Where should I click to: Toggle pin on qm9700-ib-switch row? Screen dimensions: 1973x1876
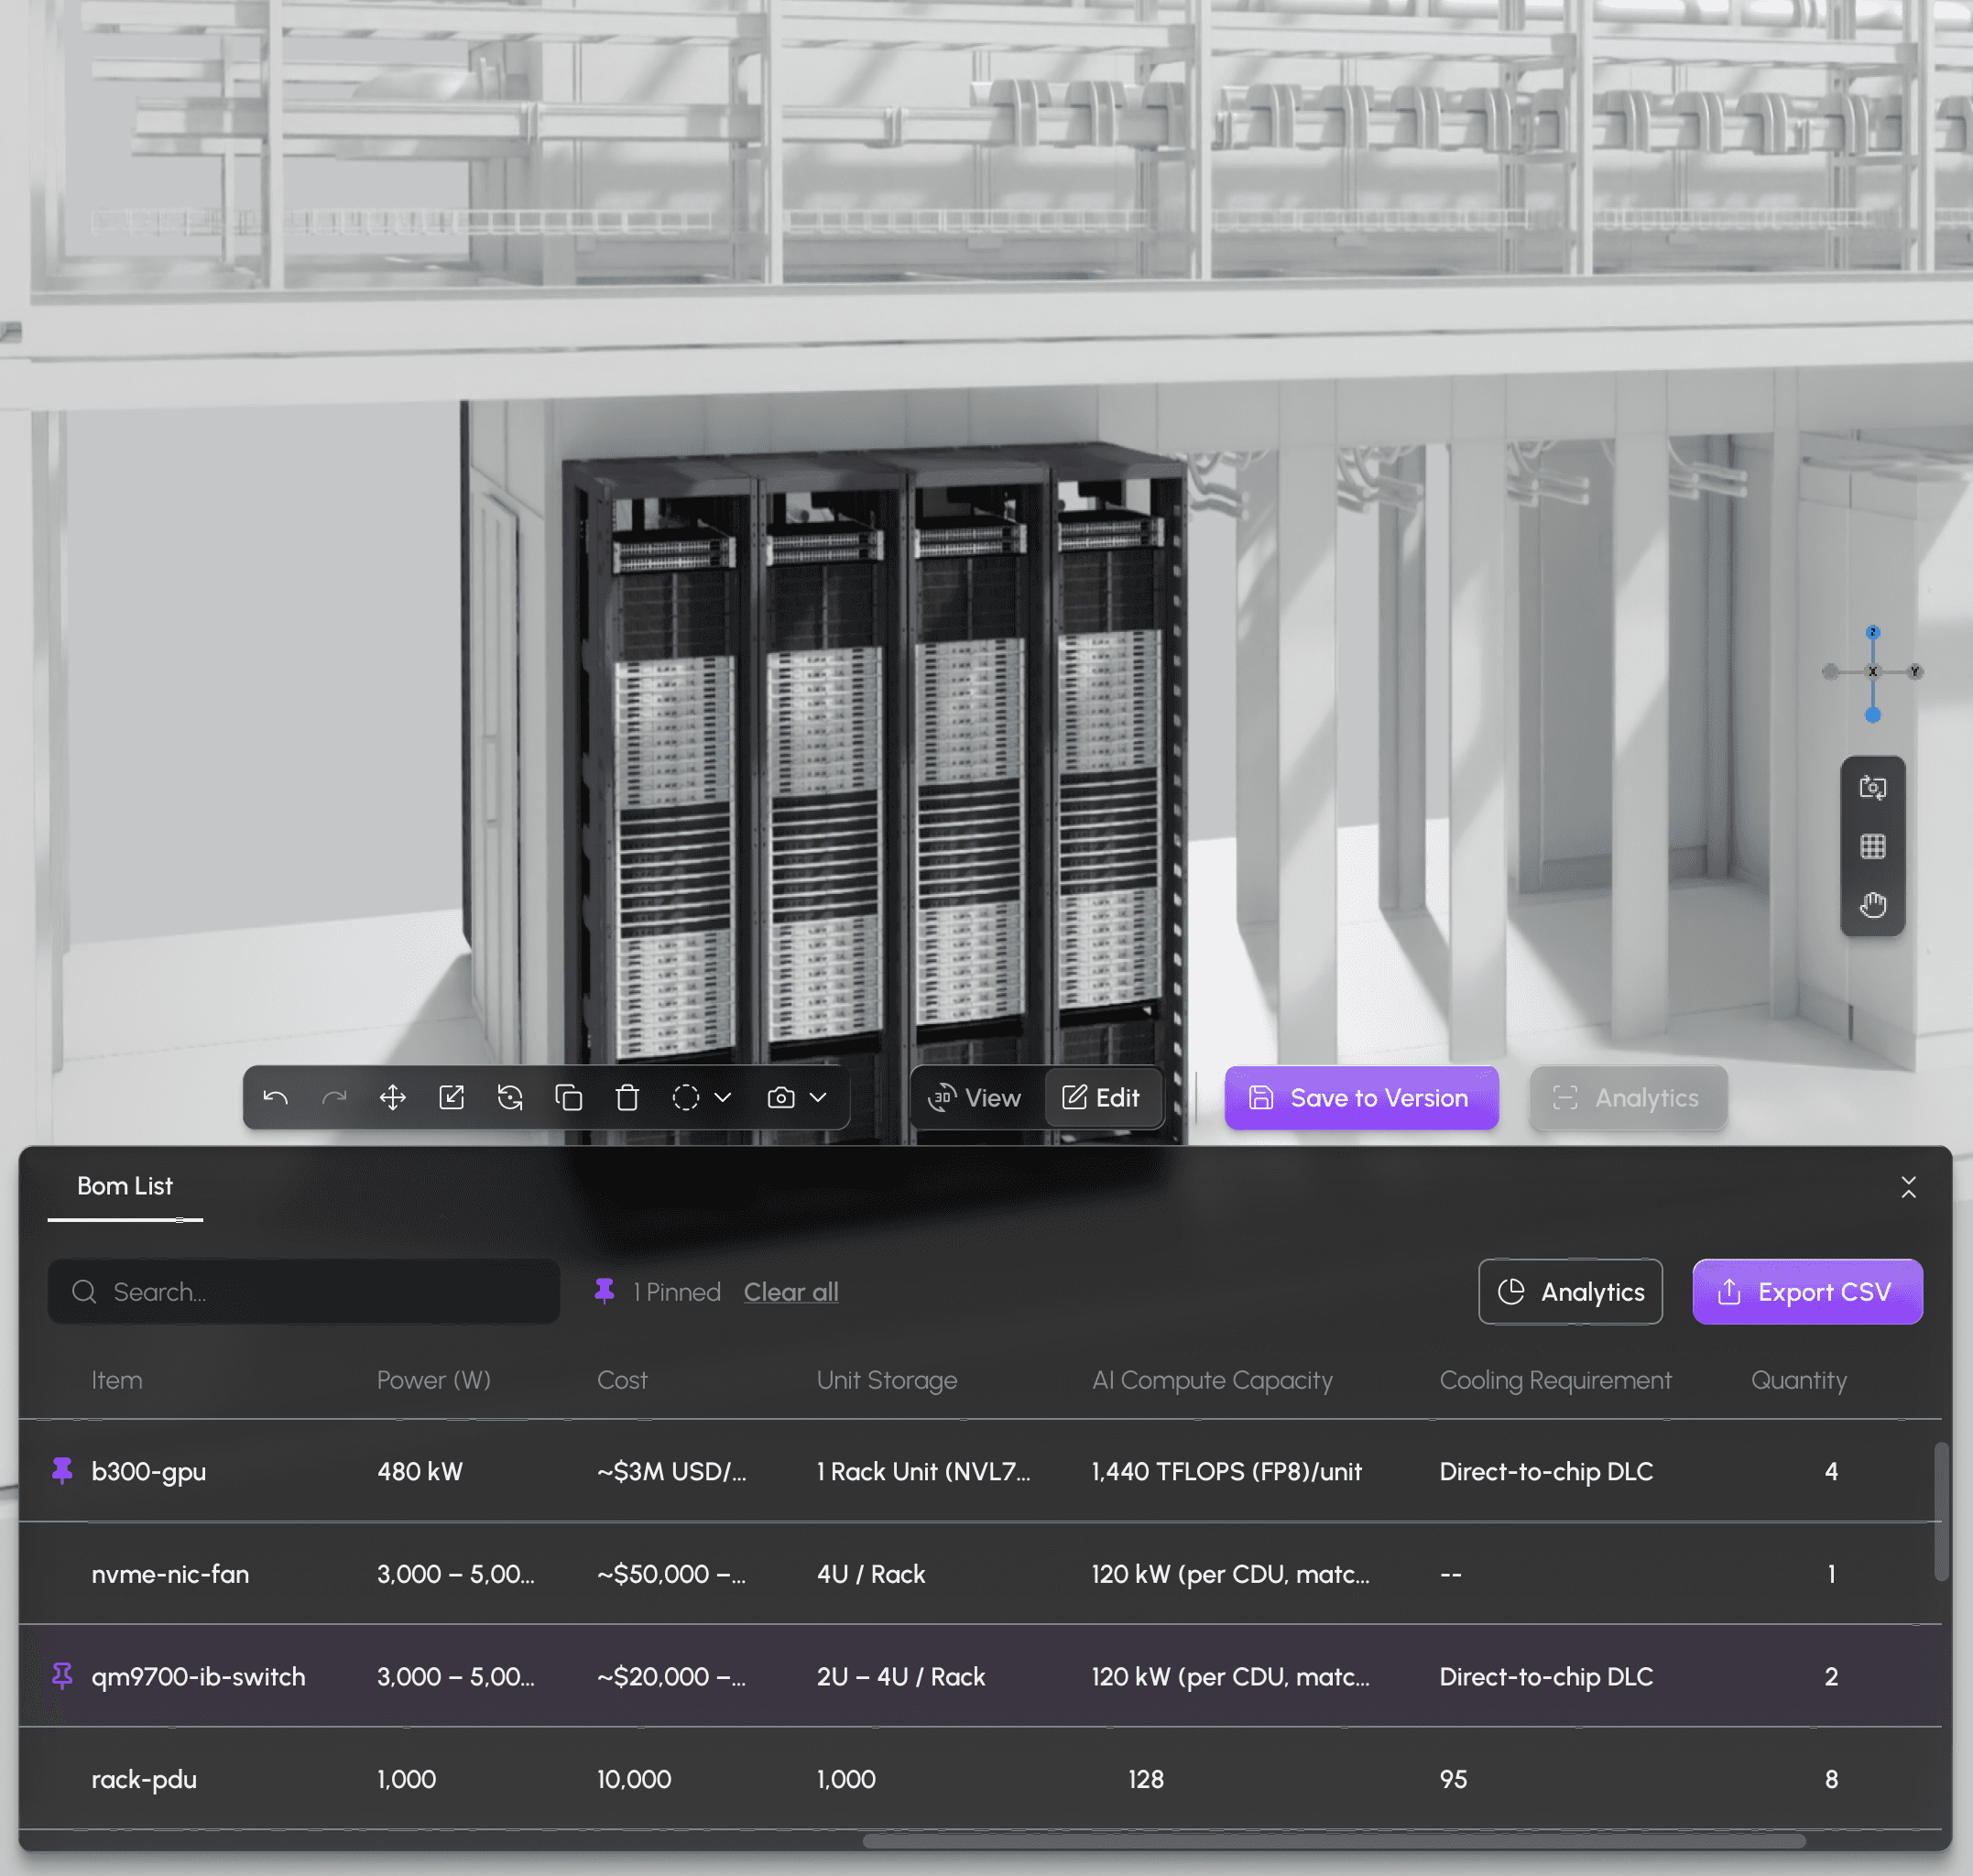62,1676
